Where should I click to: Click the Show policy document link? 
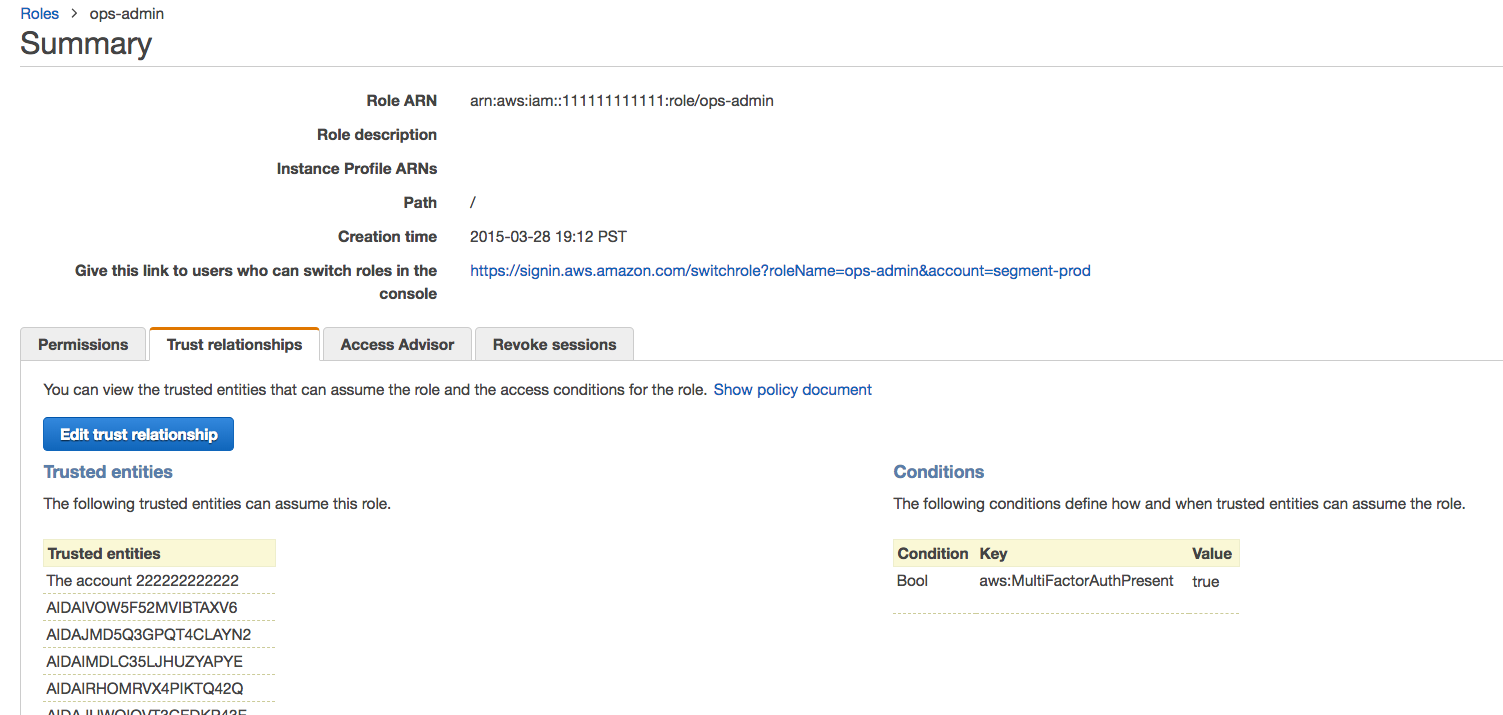coord(792,390)
